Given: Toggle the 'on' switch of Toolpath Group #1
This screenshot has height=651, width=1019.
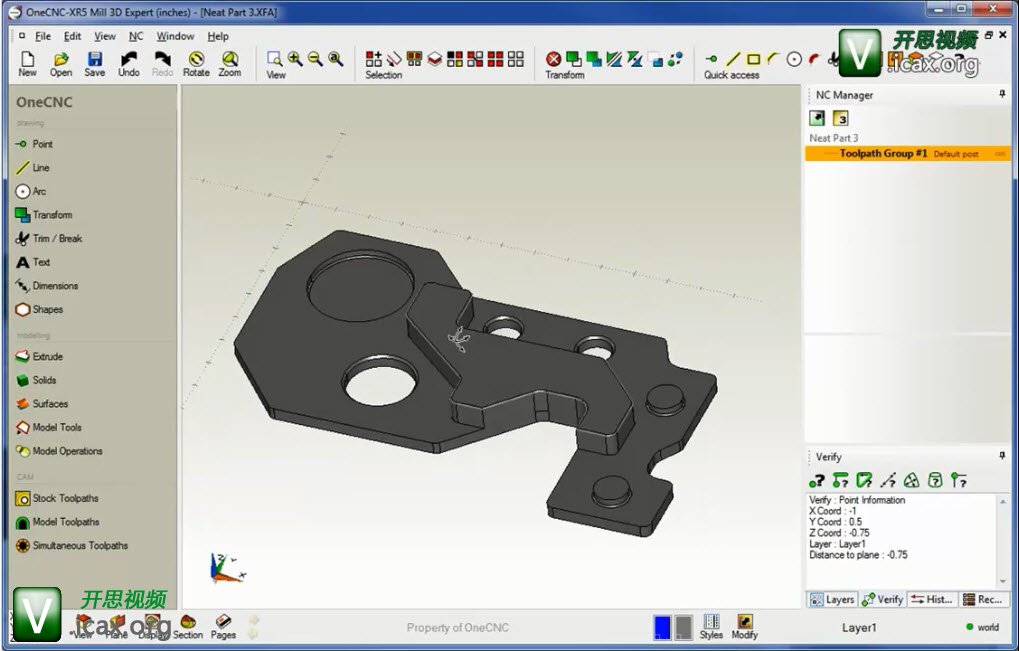Looking at the screenshot, I should click(x=1000, y=154).
